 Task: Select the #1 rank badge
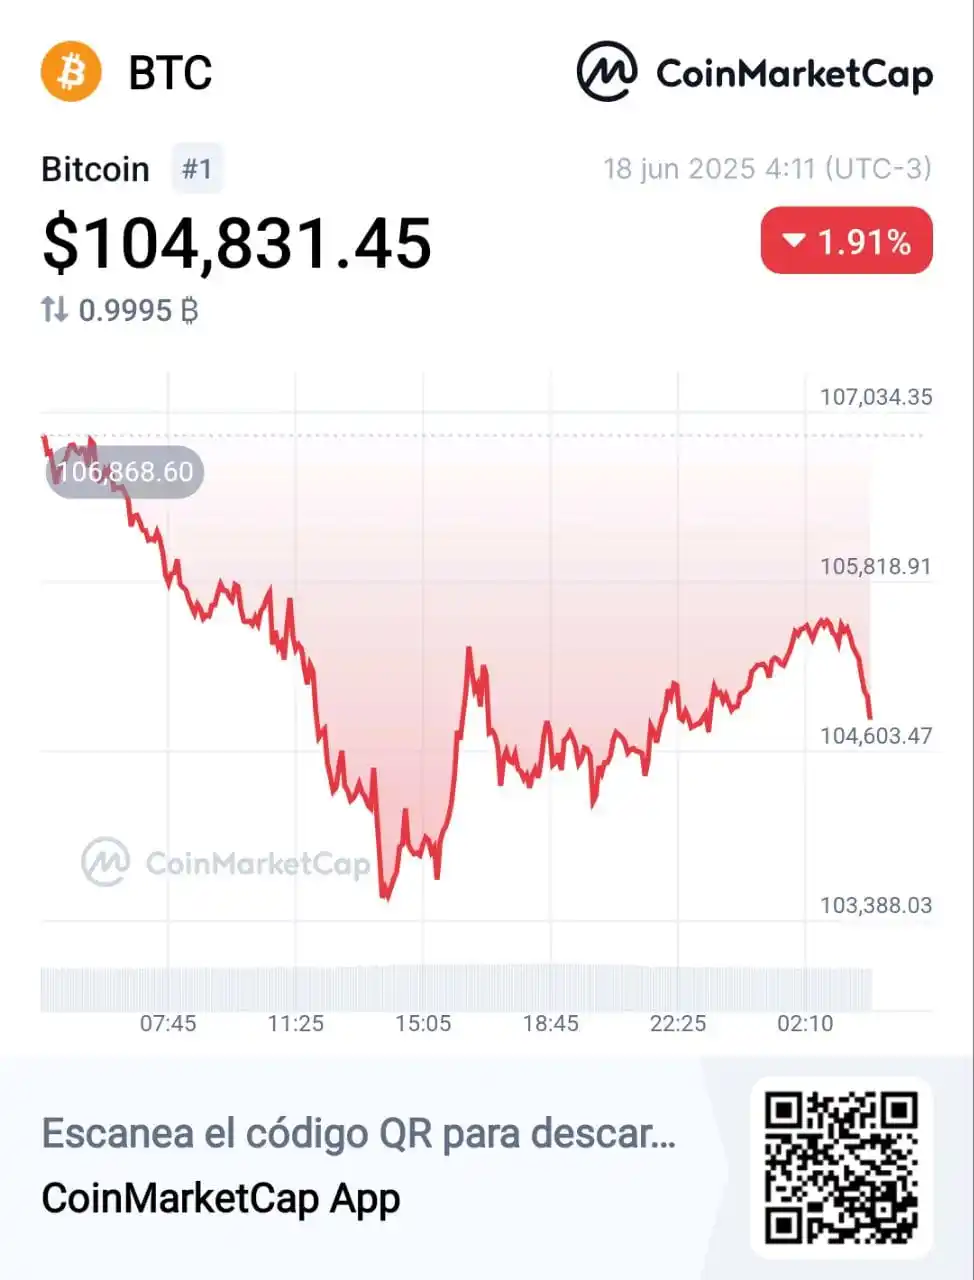(x=197, y=168)
